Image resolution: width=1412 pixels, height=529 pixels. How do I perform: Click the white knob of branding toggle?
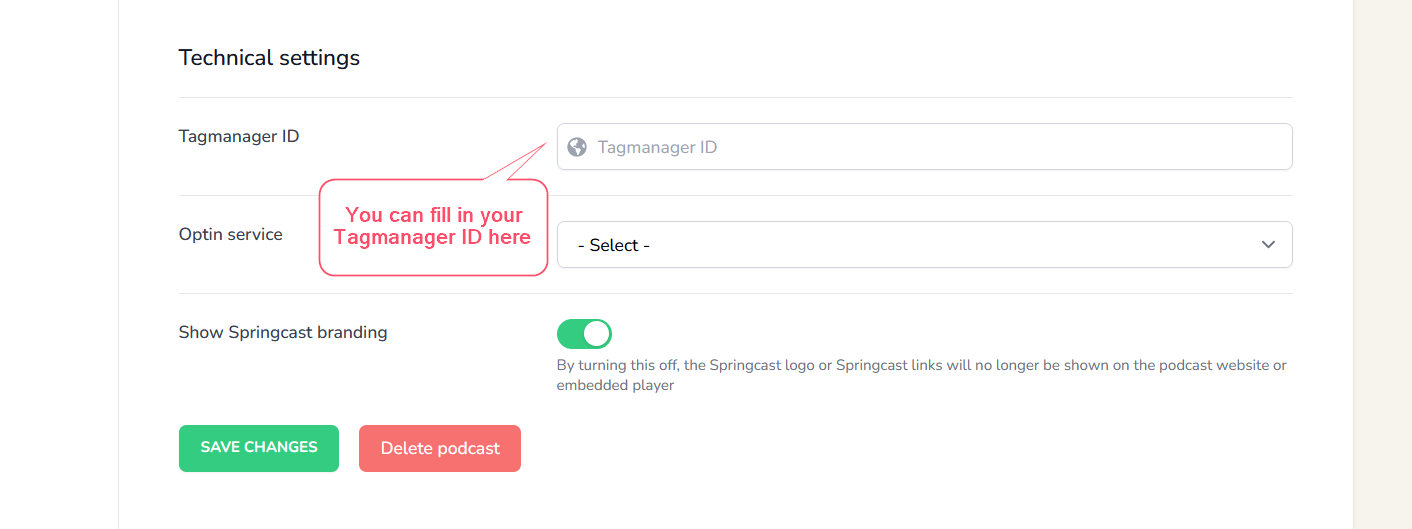pyautogui.click(x=597, y=334)
